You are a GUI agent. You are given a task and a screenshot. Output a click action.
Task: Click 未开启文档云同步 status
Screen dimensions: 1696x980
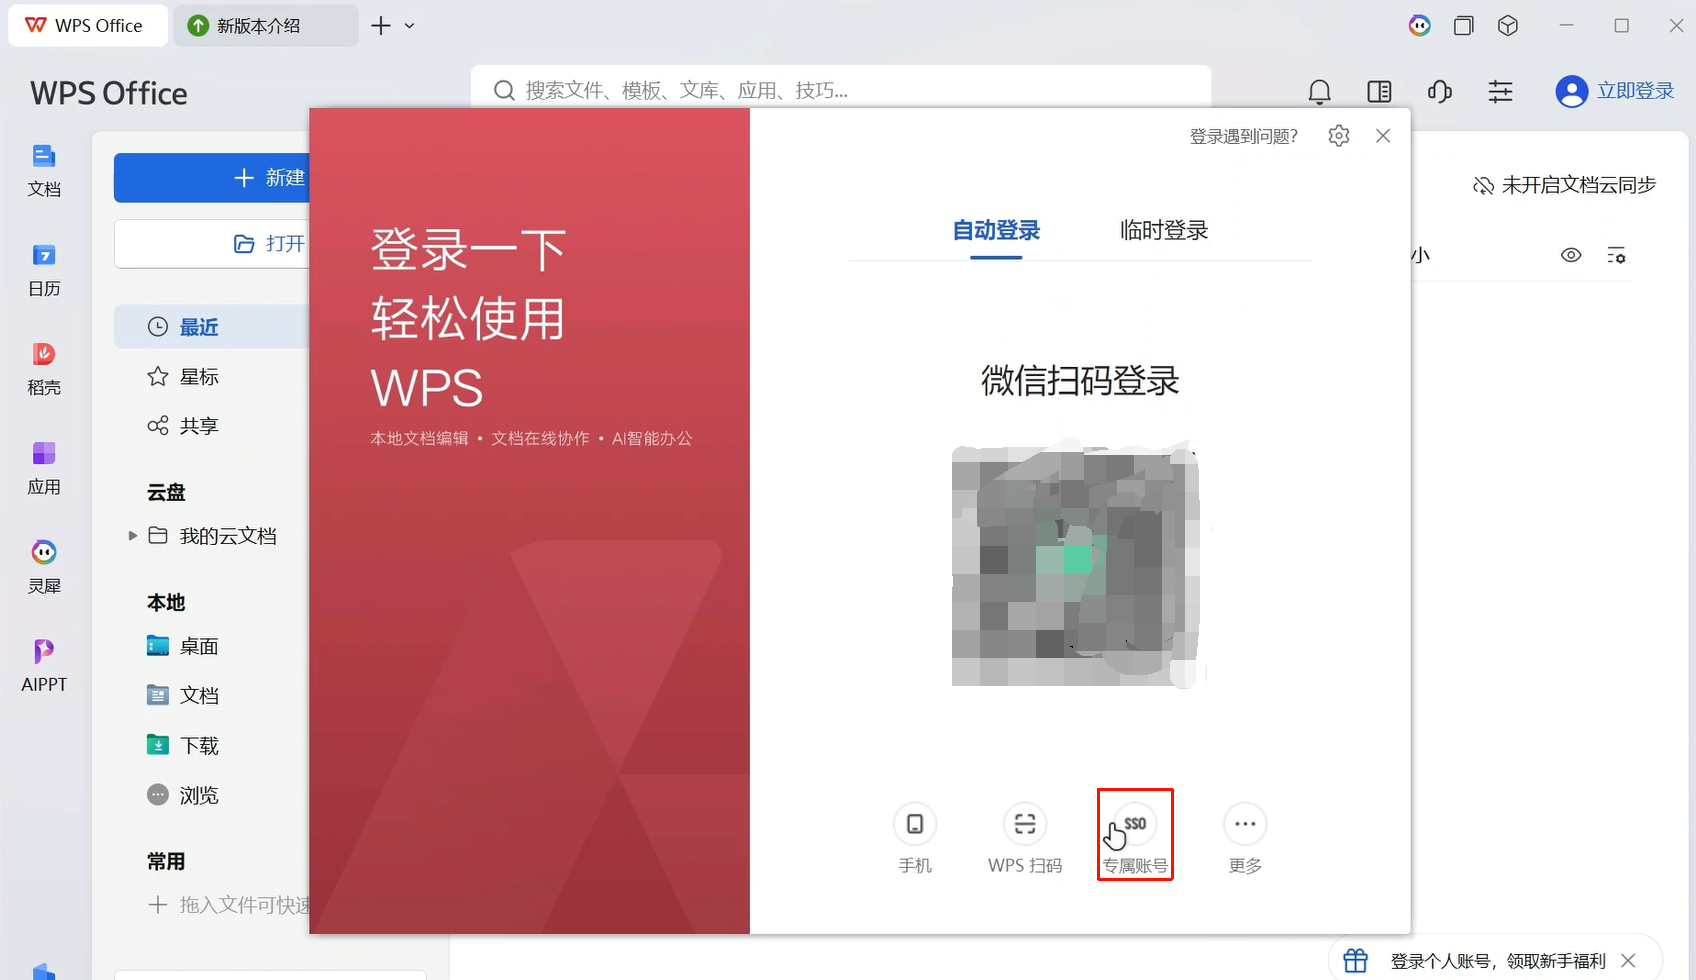click(x=1565, y=185)
